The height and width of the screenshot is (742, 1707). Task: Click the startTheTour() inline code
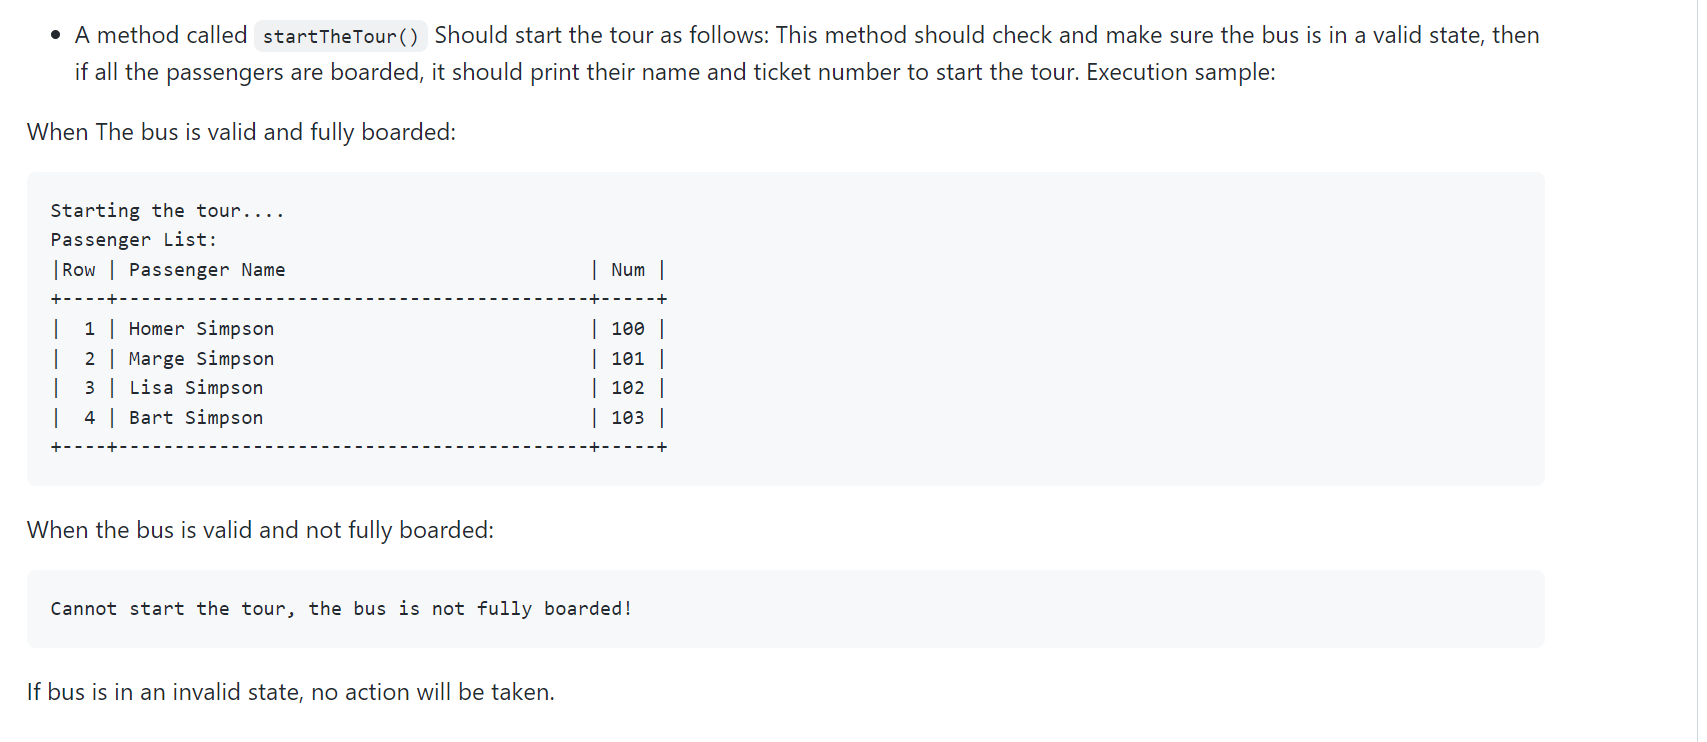point(340,37)
